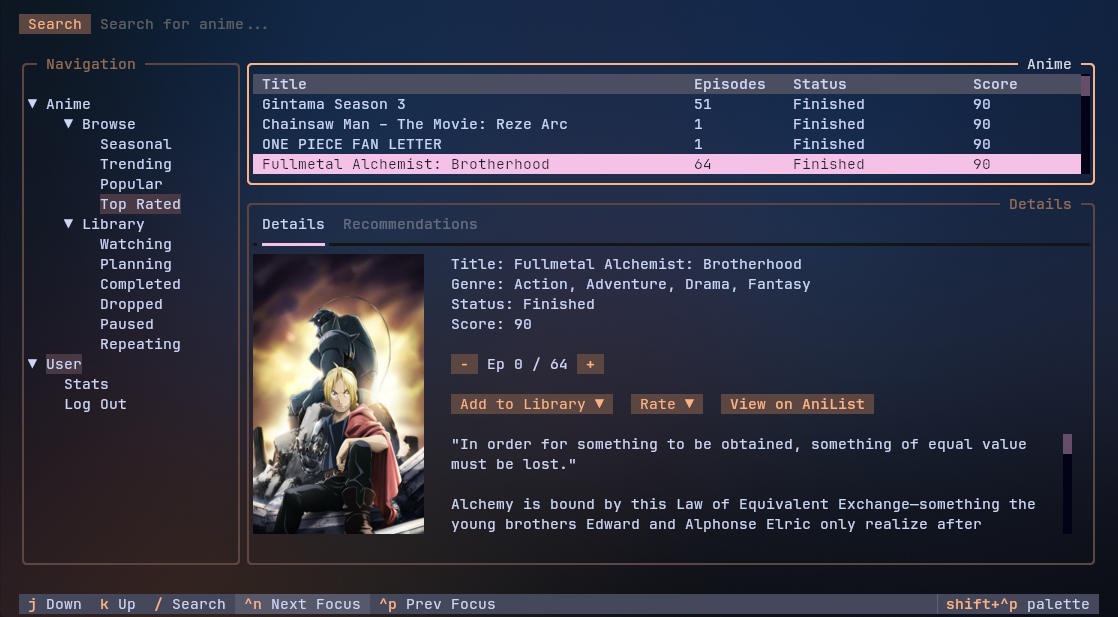Select the Library label in navigation tree

pos(113,224)
